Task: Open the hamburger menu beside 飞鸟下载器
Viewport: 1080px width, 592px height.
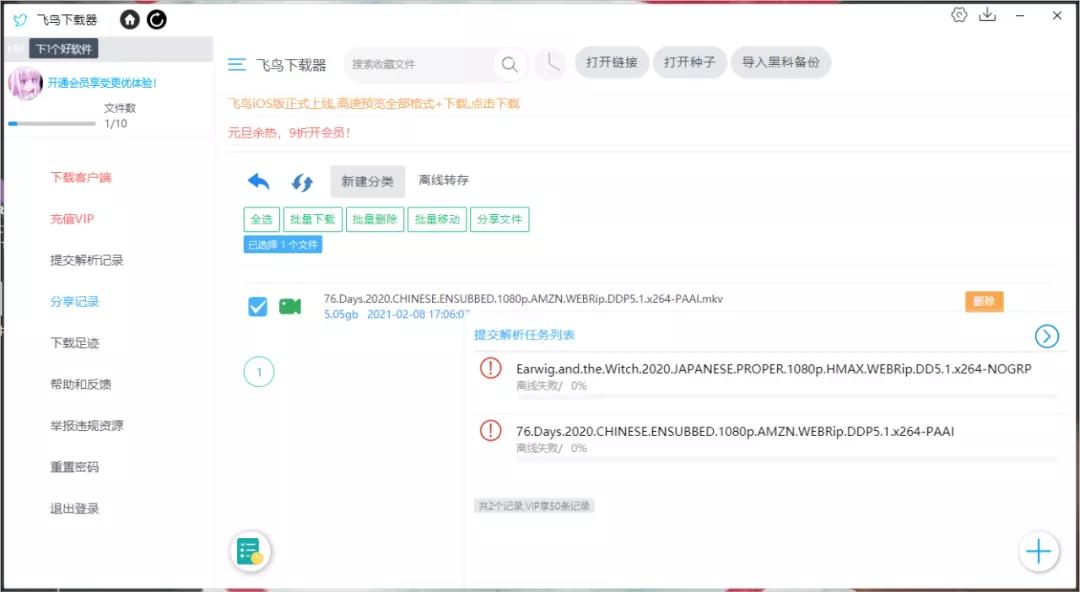Action: [x=237, y=64]
